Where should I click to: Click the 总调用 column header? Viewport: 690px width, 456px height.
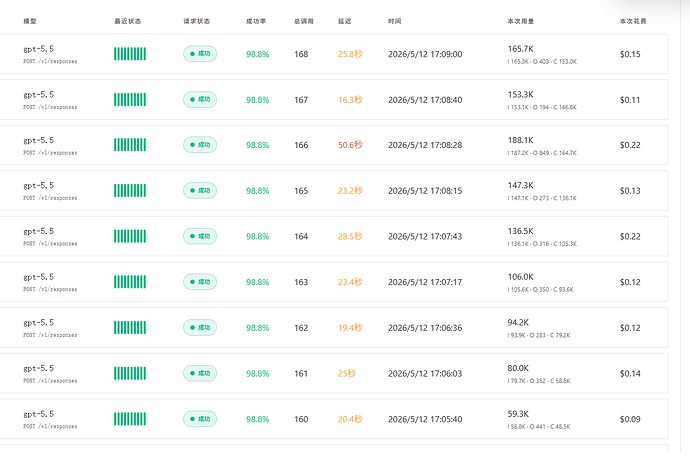(x=304, y=21)
